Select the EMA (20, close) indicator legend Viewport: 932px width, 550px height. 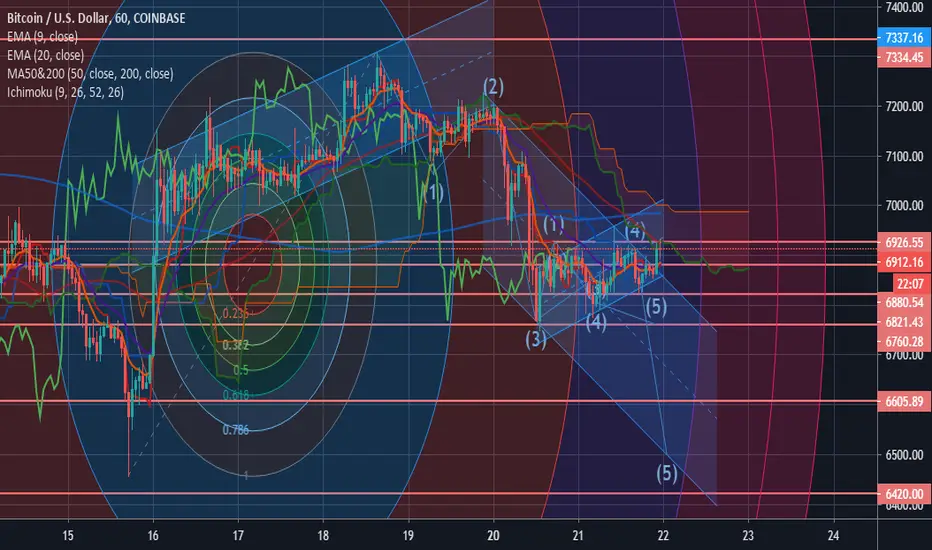coord(45,55)
